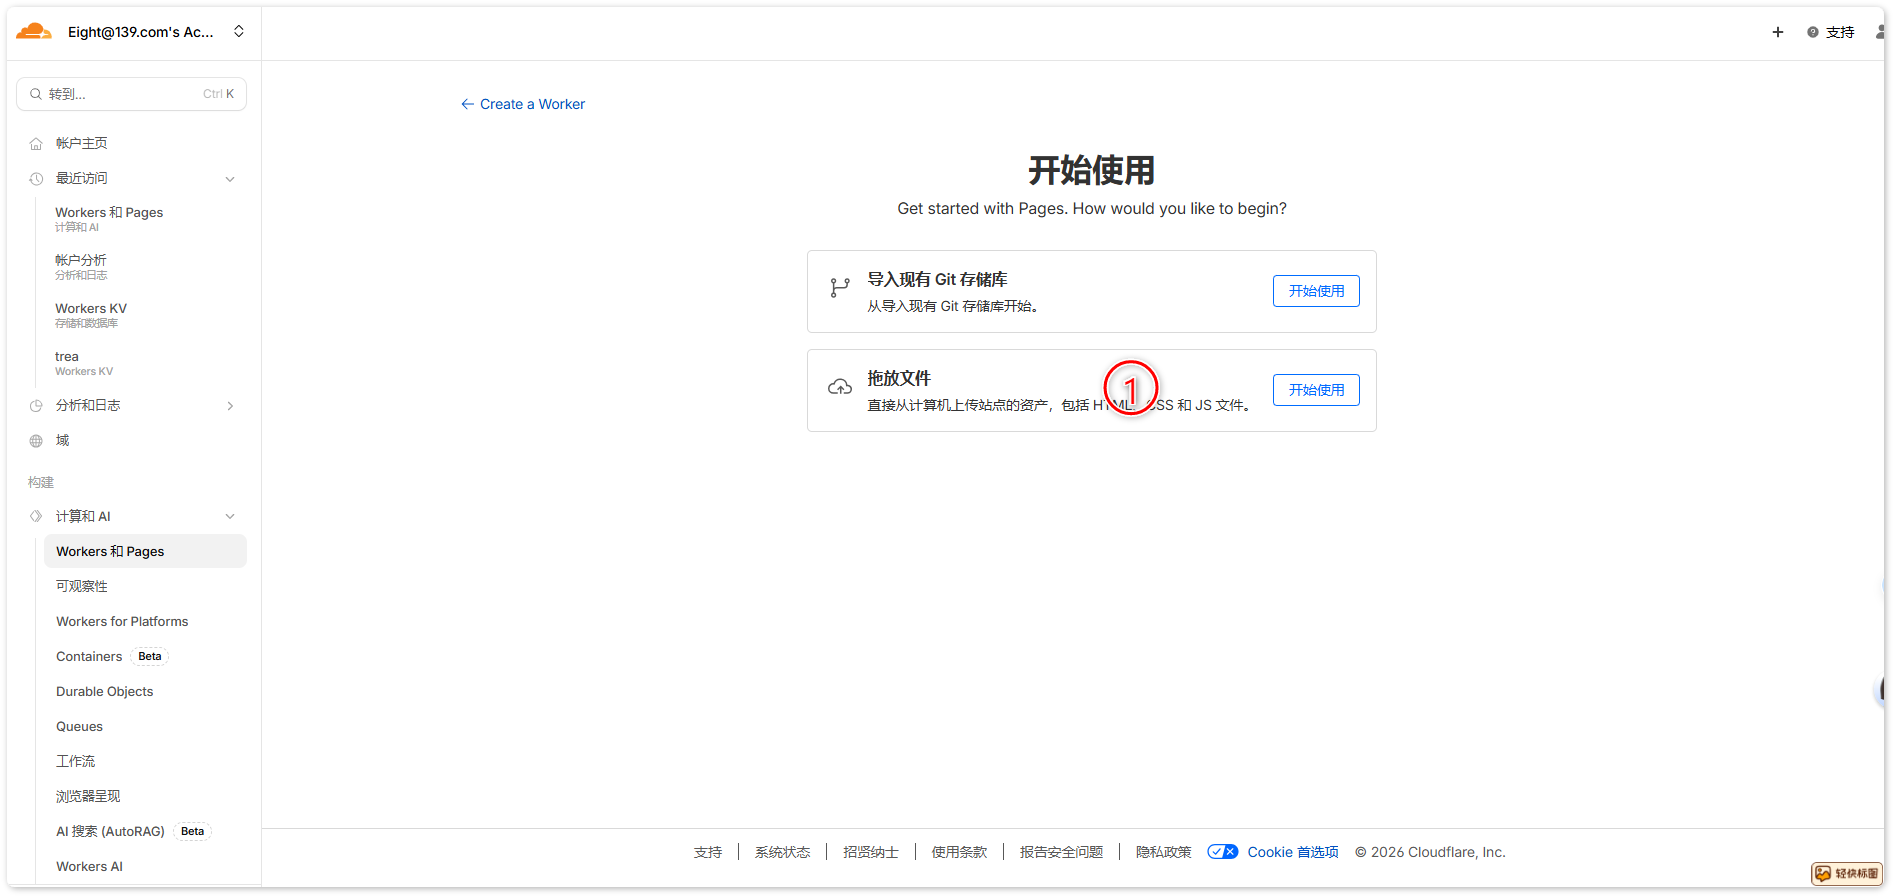Open footer 隐私政策 link

click(x=1164, y=852)
